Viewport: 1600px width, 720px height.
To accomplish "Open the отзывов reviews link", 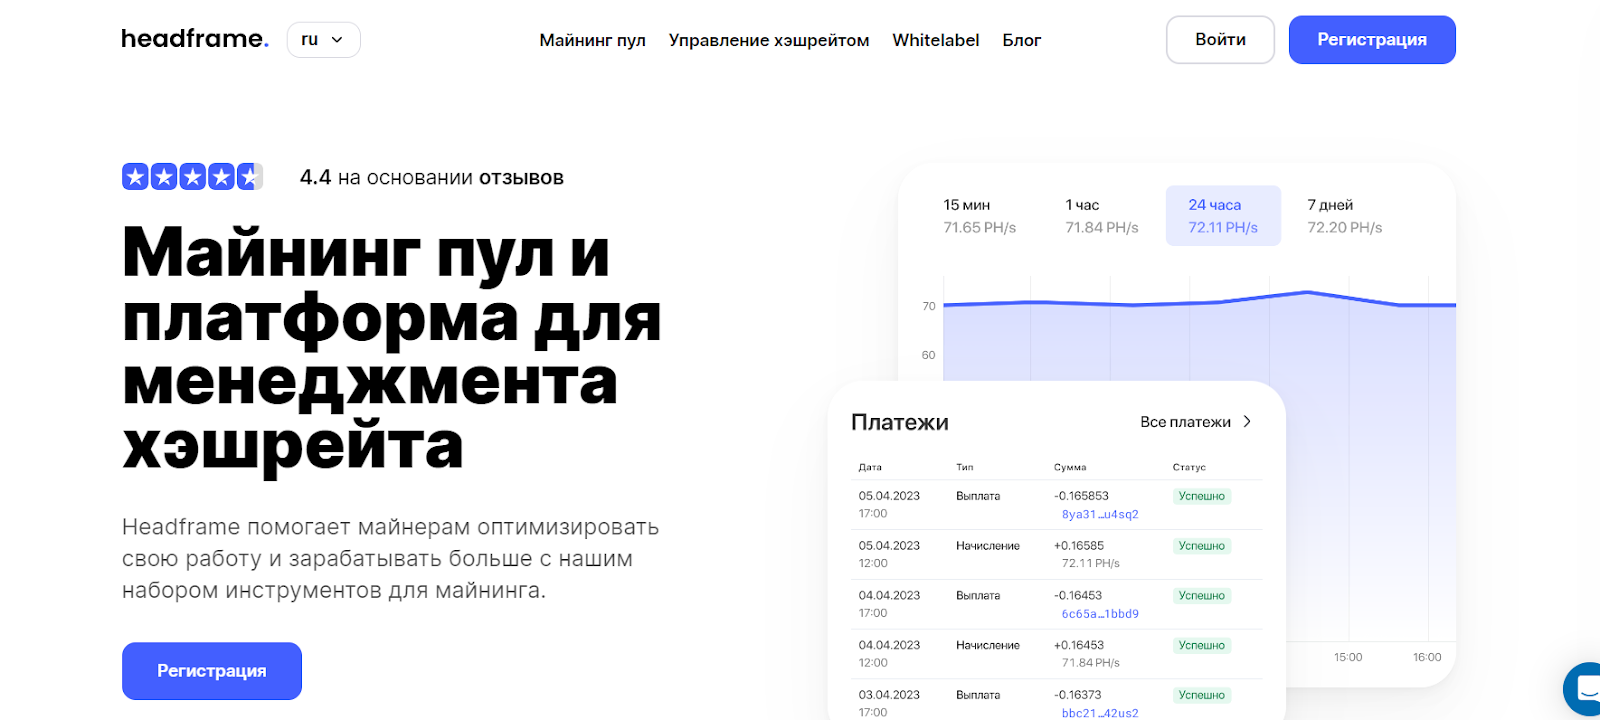I will point(521,178).
